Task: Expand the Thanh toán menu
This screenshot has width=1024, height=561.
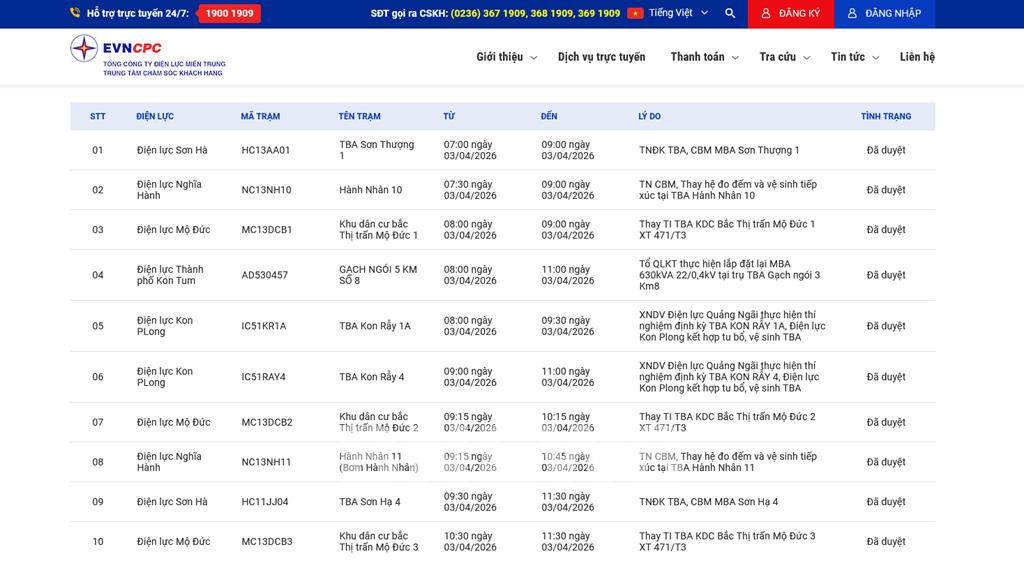Action: point(704,57)
